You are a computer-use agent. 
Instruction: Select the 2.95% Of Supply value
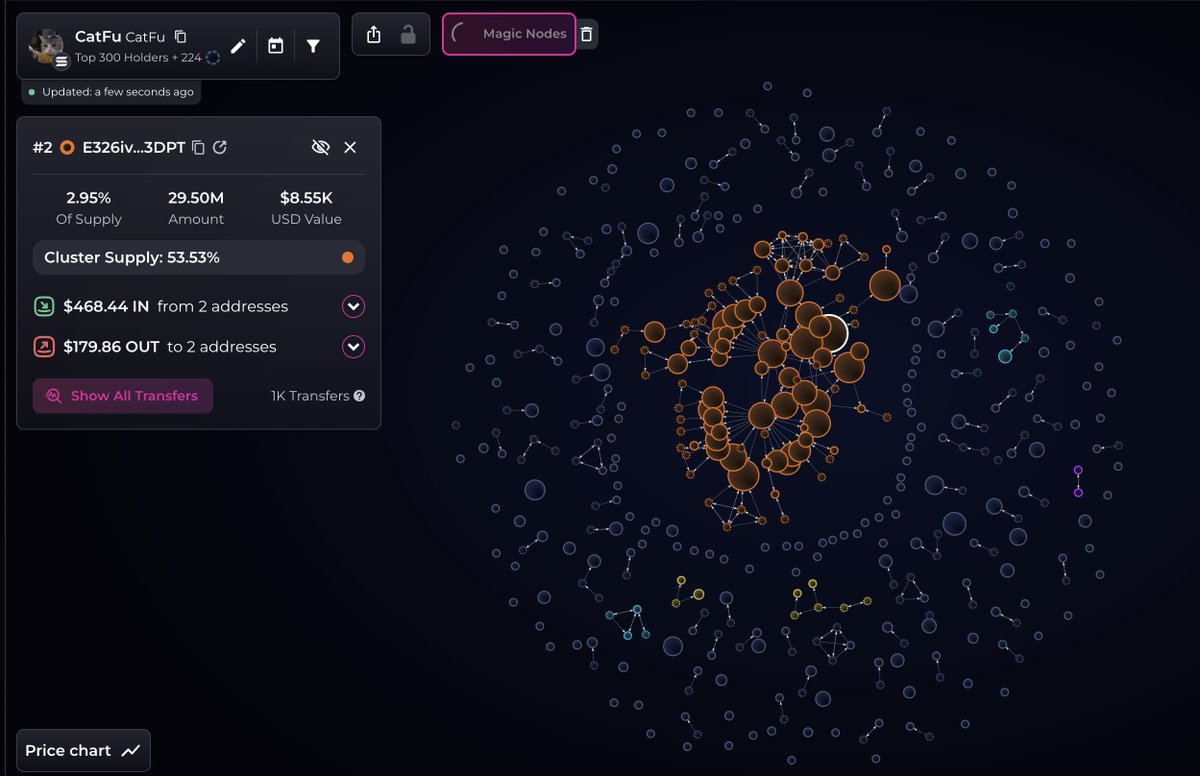pyautogui.click(x=89, y=198)
